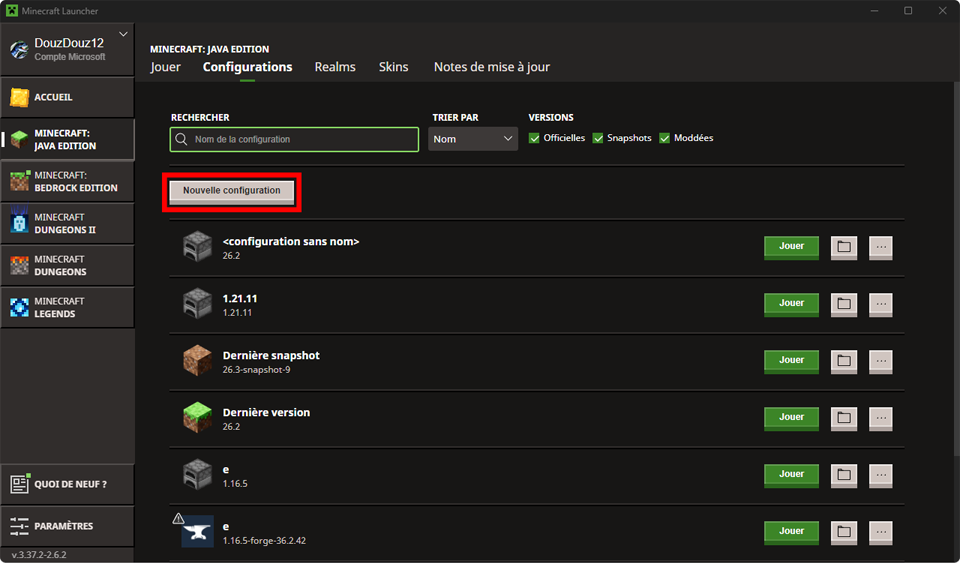
Task: Open more options for configuration sans nom
Action: pyautogui.click(x=880, y=247)
